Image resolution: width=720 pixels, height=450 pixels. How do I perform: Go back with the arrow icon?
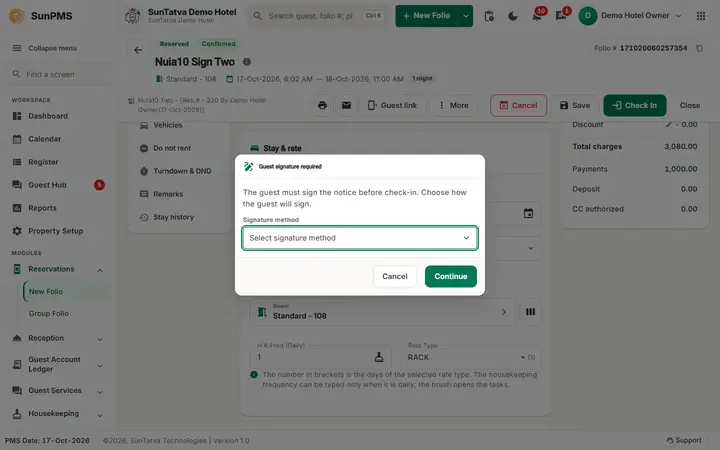pos(138,50)
